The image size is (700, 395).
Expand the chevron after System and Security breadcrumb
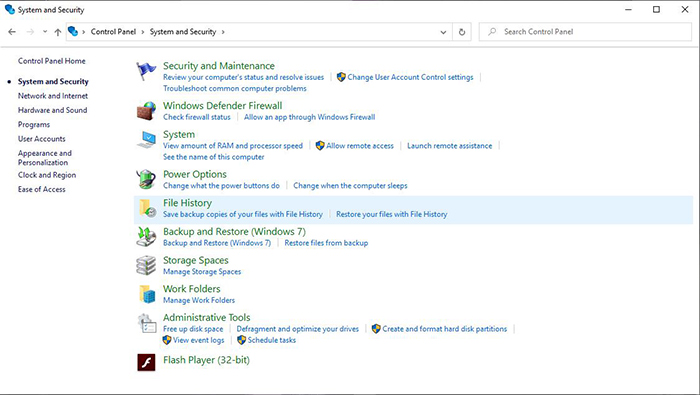[223, 32]
